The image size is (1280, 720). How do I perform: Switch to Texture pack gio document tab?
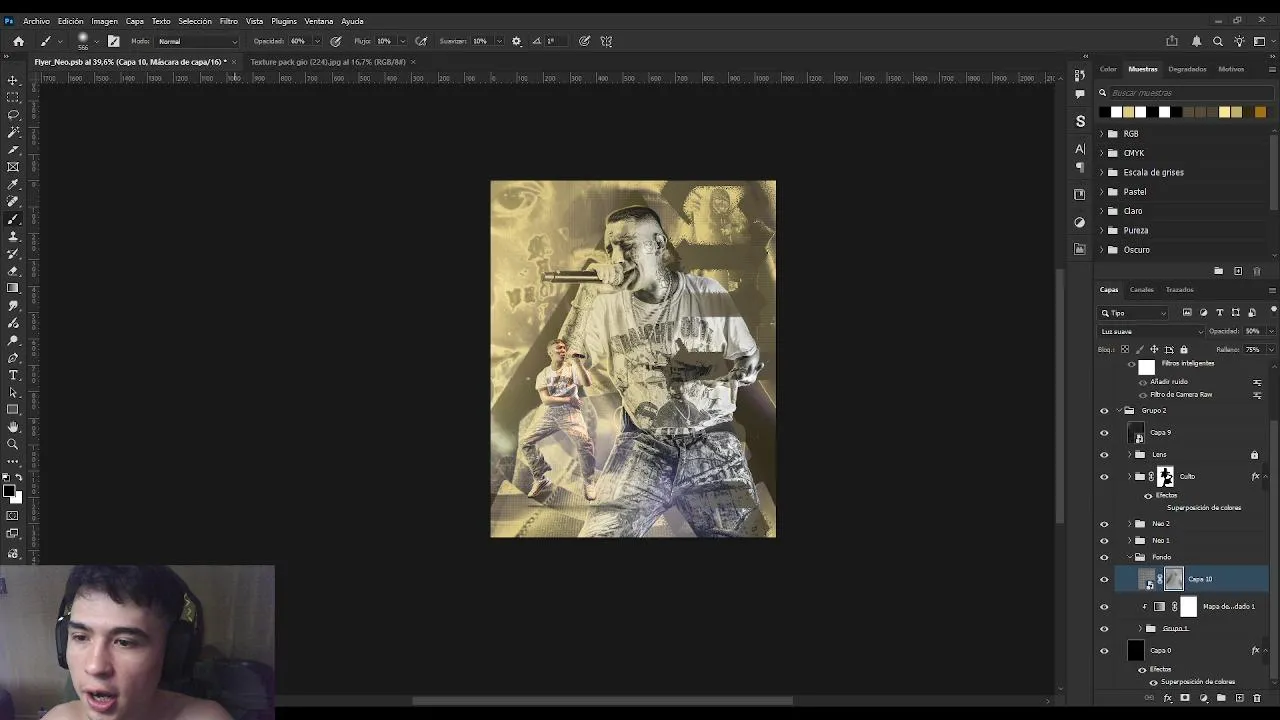click(x=328, y=62)
